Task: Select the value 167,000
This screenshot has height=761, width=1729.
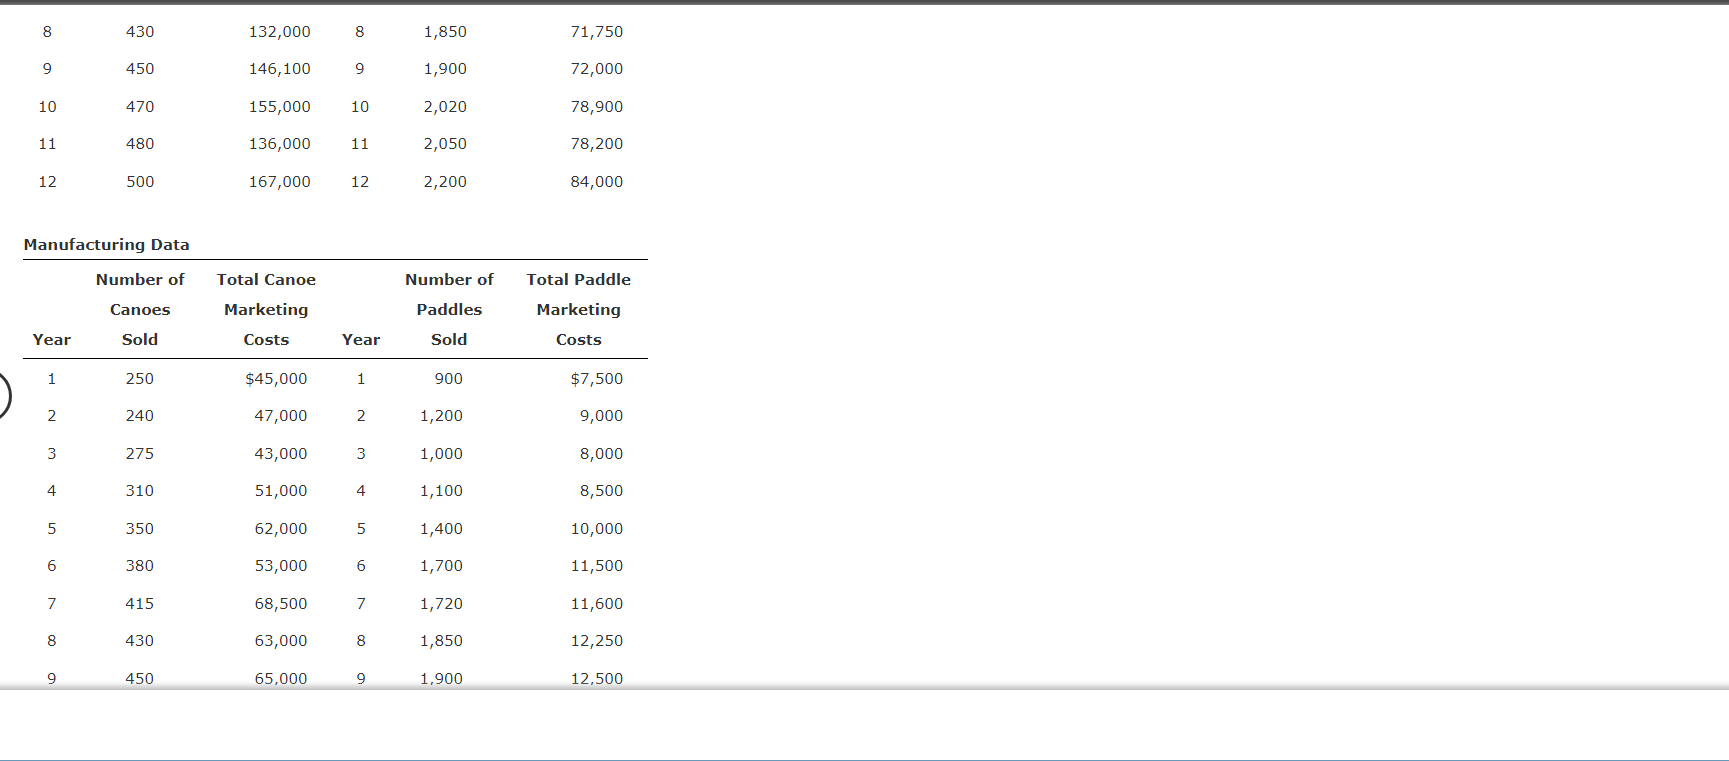Action: 280,182
